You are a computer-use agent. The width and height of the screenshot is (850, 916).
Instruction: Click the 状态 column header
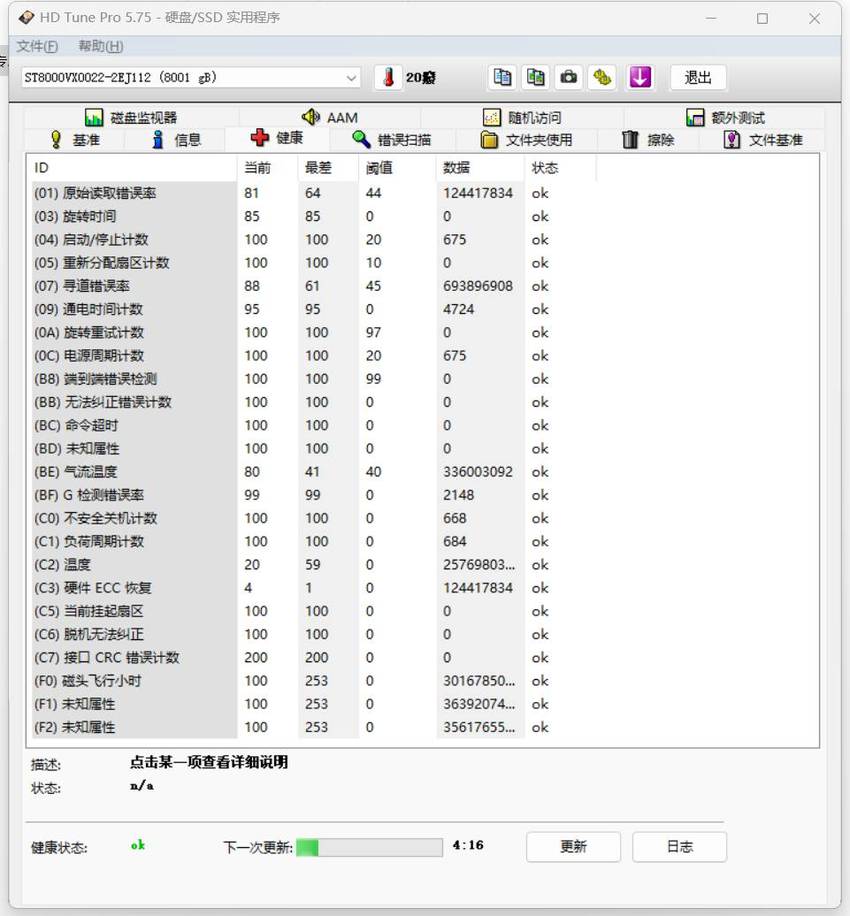point(560,168)
